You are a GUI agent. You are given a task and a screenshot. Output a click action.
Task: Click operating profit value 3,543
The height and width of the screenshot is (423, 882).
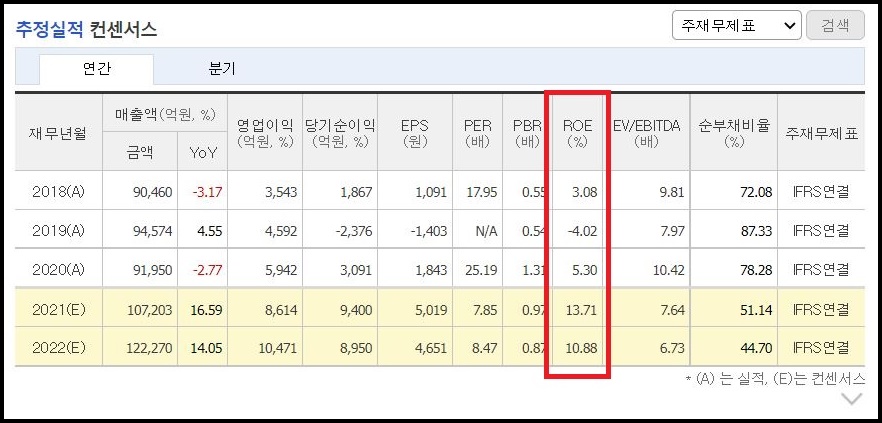(280, 192)
